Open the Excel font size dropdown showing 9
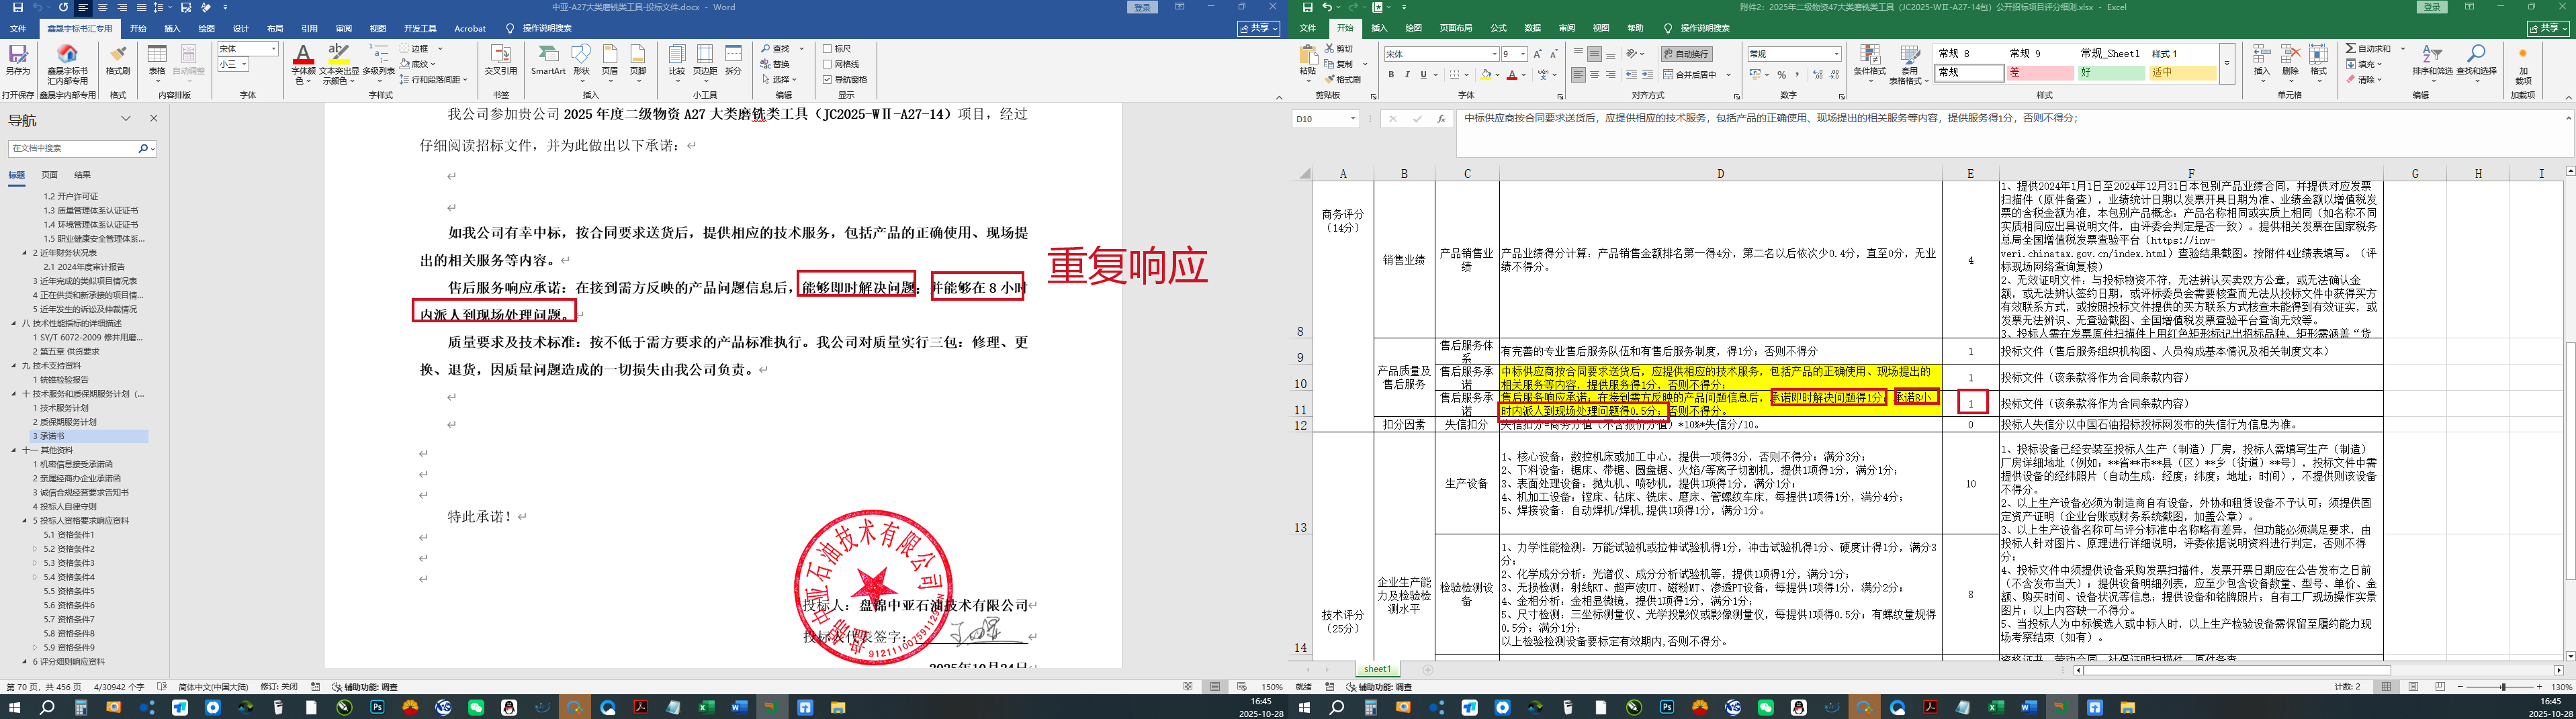Viewport: 2576px width, 719px height. point(1522,54)
